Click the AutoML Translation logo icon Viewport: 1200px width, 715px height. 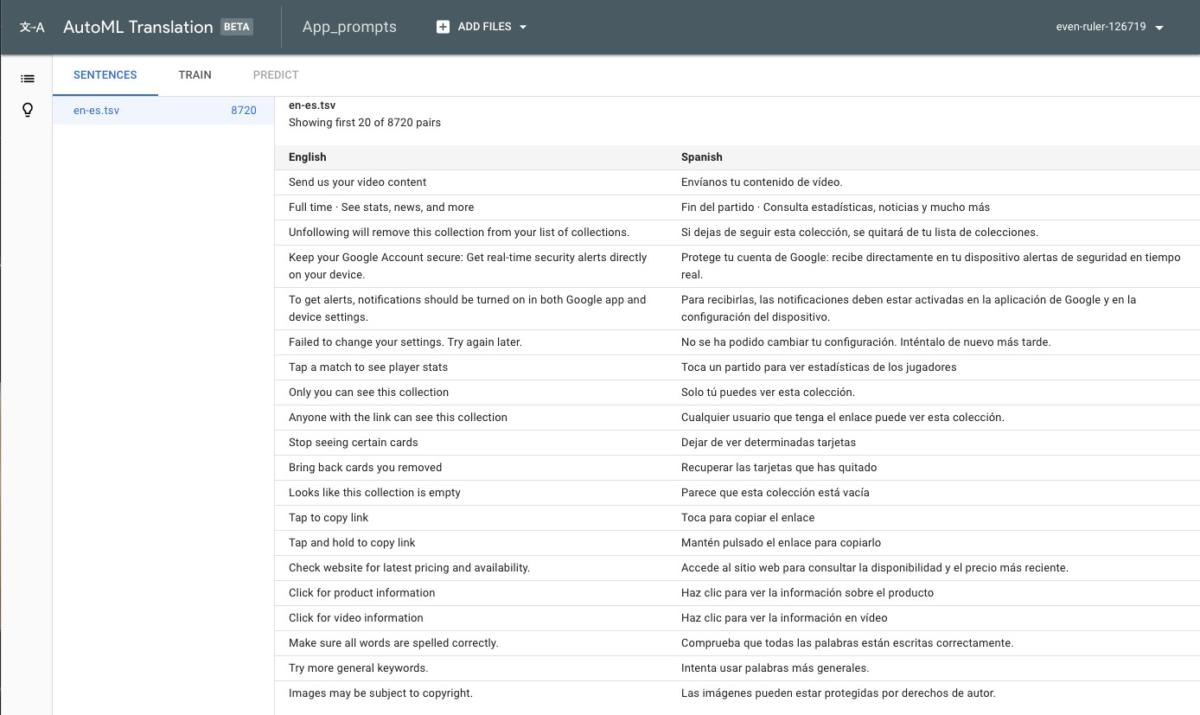(x=32, y=27)
